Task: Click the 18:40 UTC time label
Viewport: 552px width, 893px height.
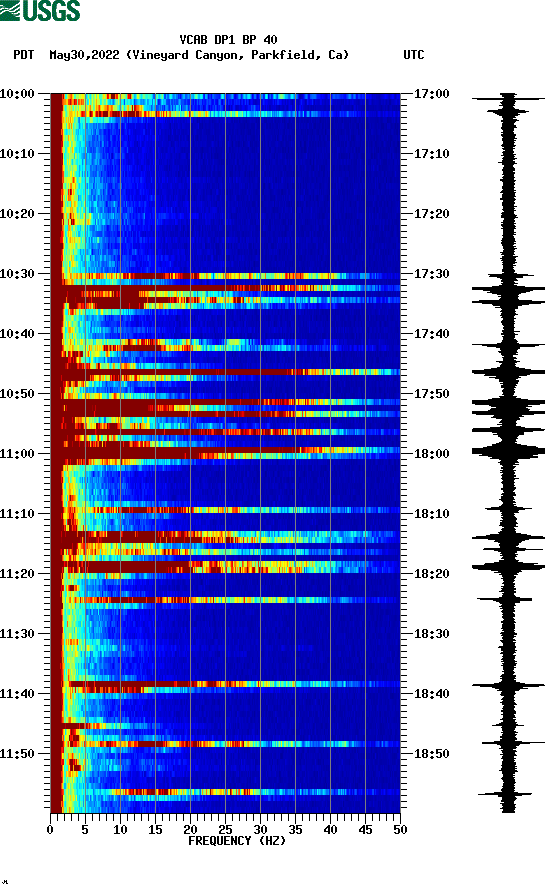Action: (x=431, y=694)
